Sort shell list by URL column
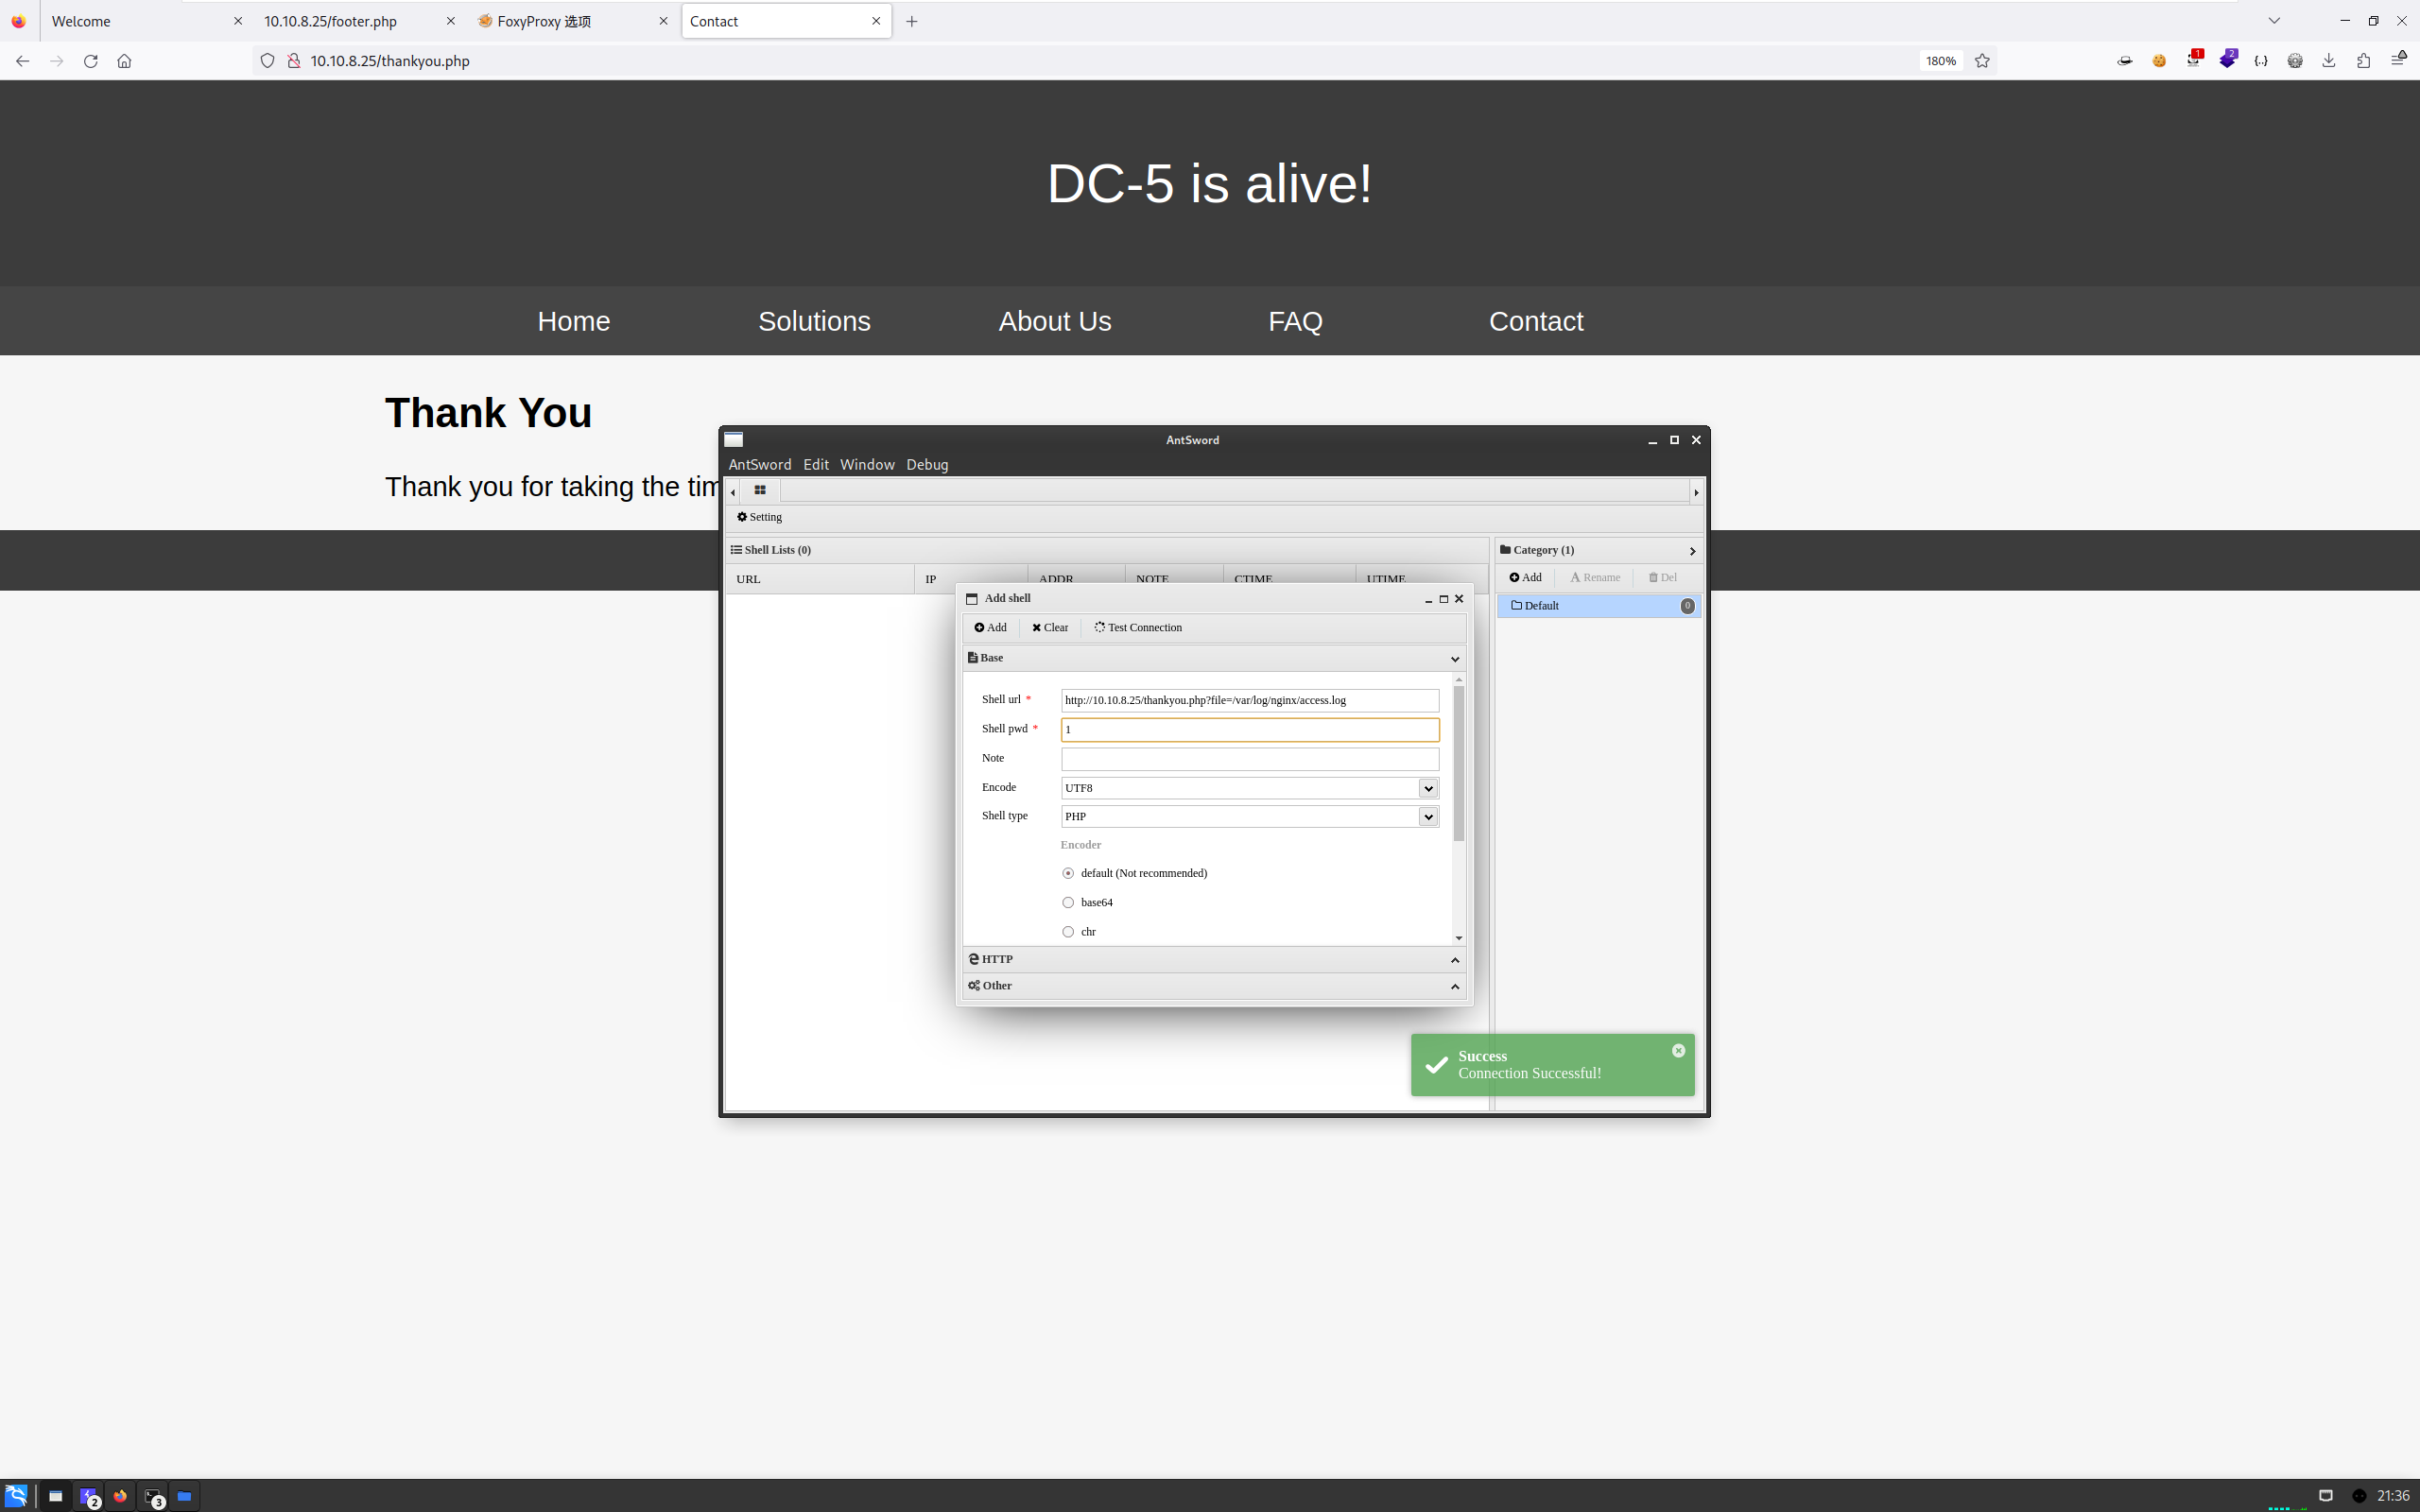 (x=819, y=579)
